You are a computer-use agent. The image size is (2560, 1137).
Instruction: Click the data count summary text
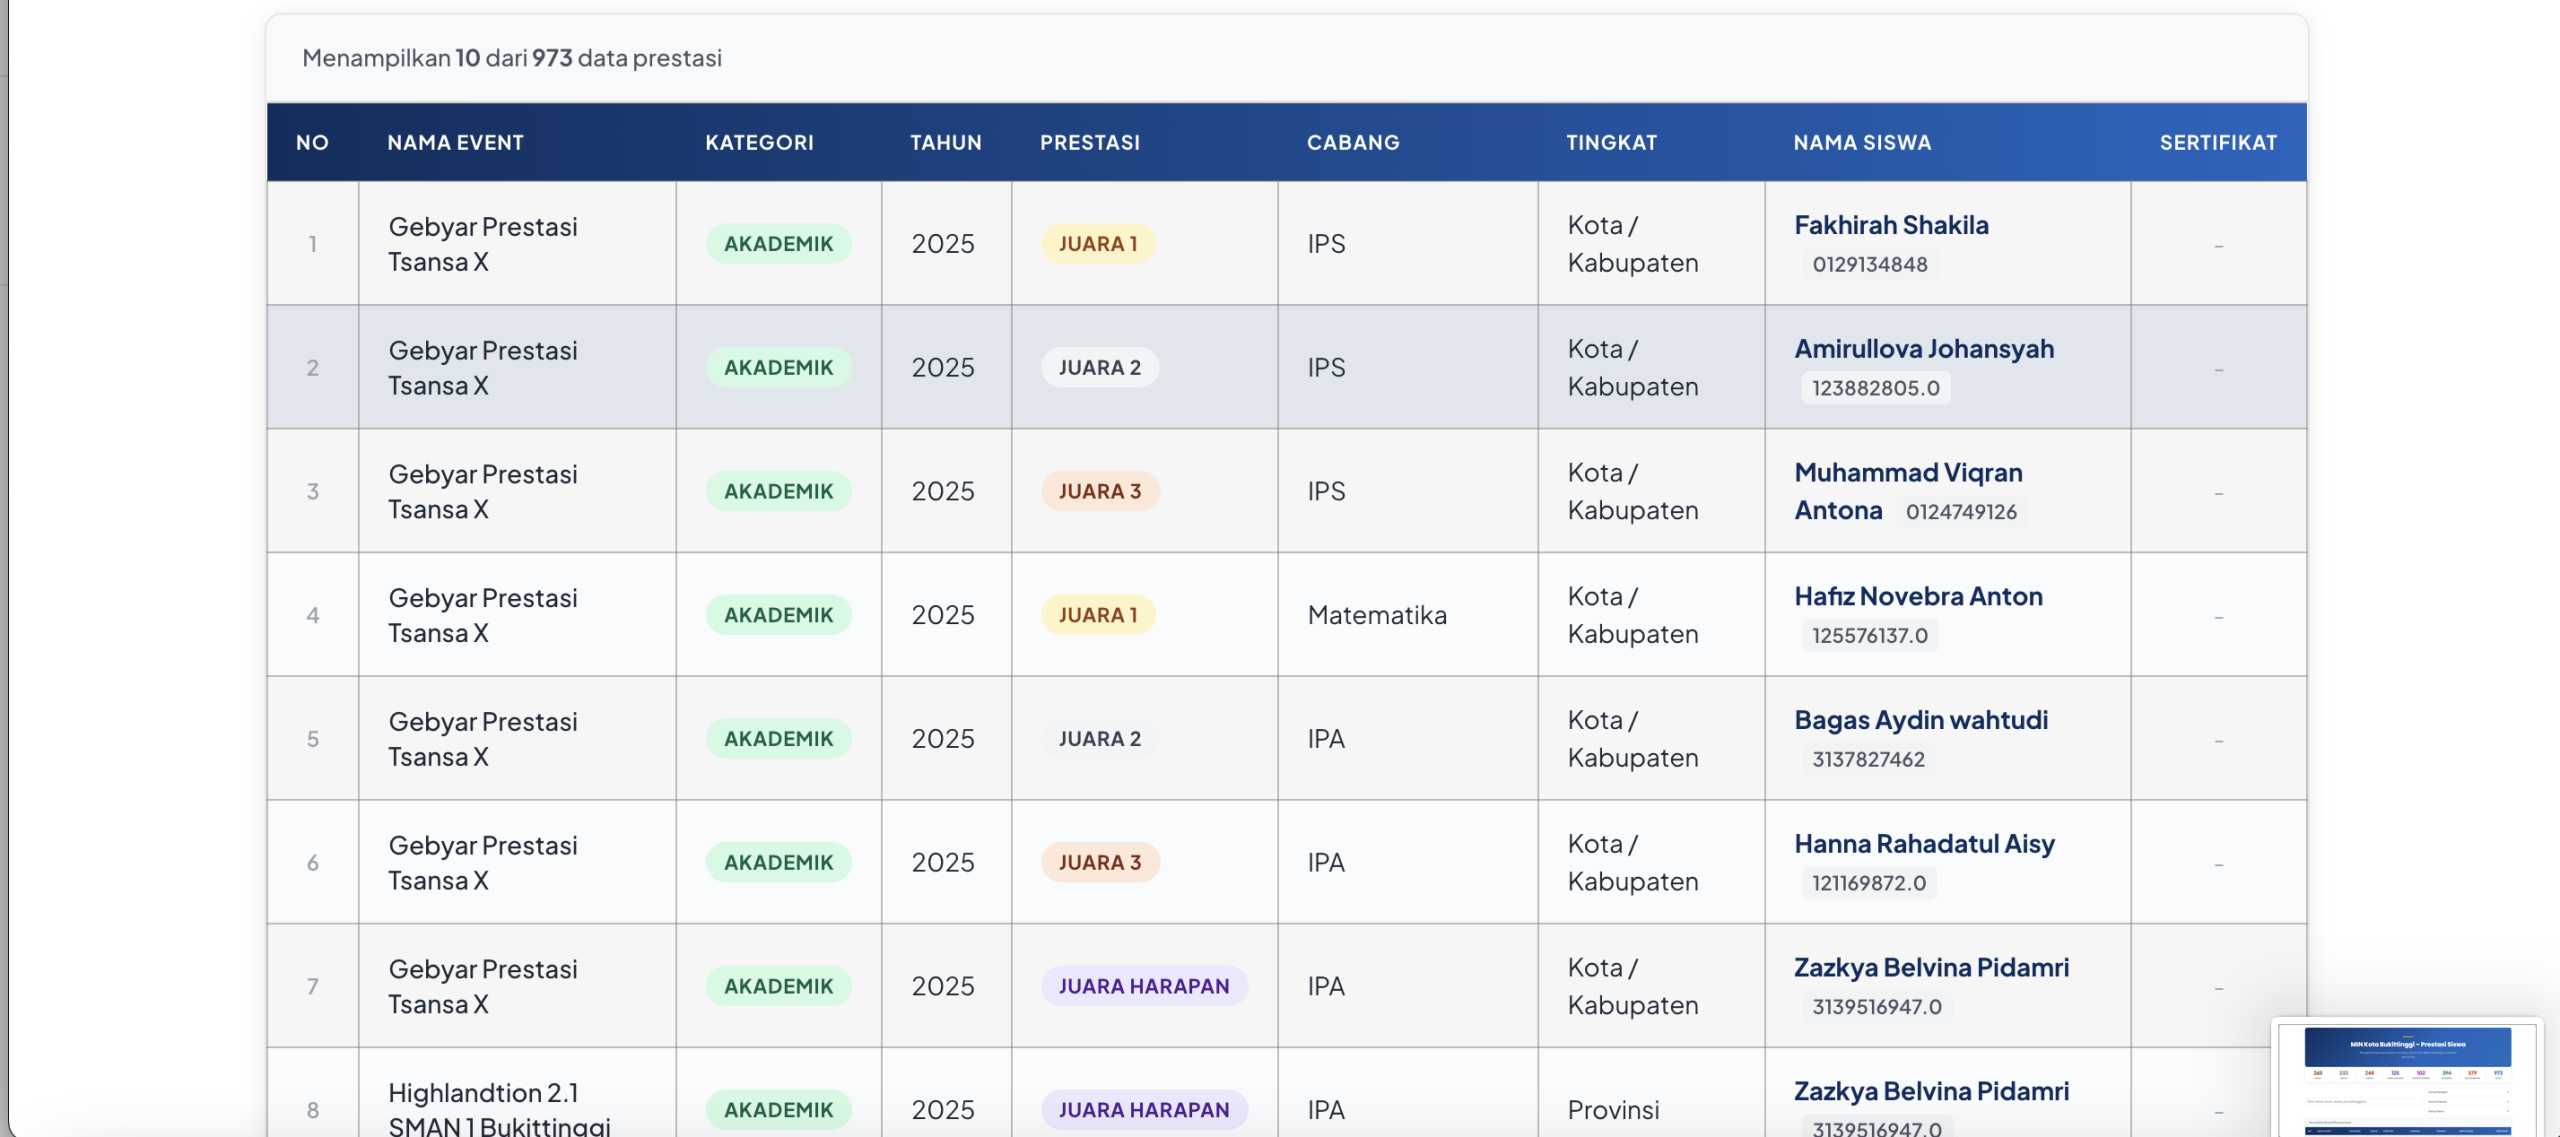512,58
